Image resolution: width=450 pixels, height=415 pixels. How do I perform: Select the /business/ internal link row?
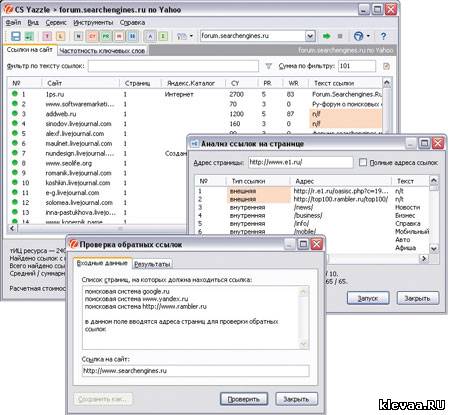pyautogui.click(x=312, y=216)
